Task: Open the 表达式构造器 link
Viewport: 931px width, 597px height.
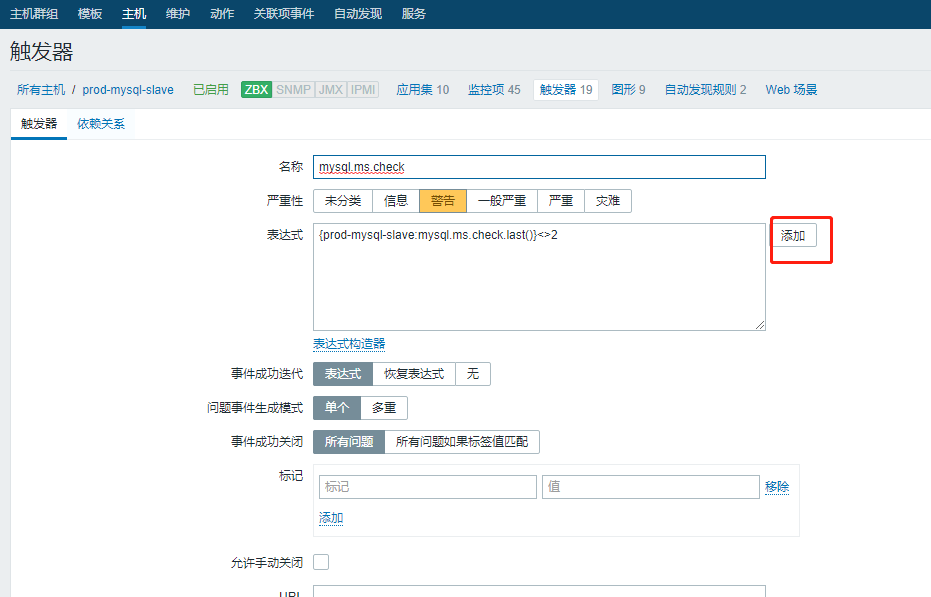Action: pyautogui.click(x=349, y=344)
